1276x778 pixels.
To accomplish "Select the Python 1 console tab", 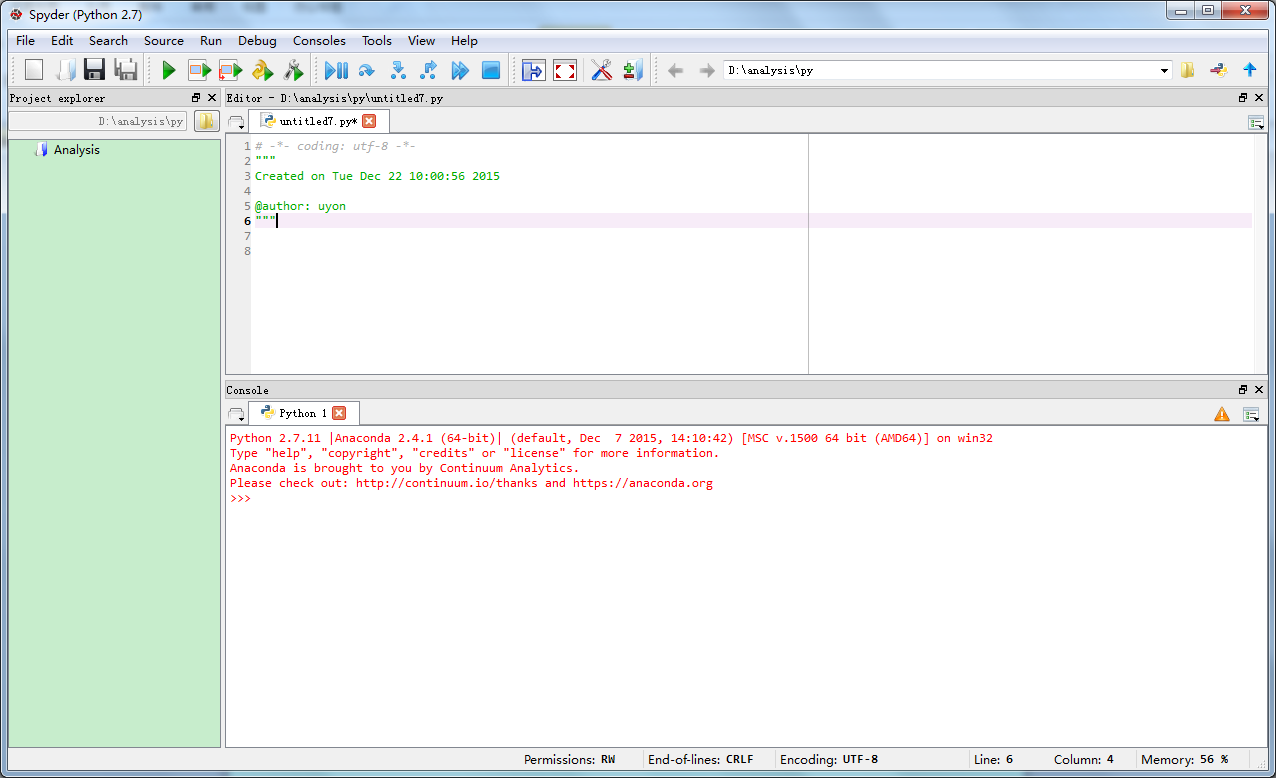I will [x=303, y=413].
